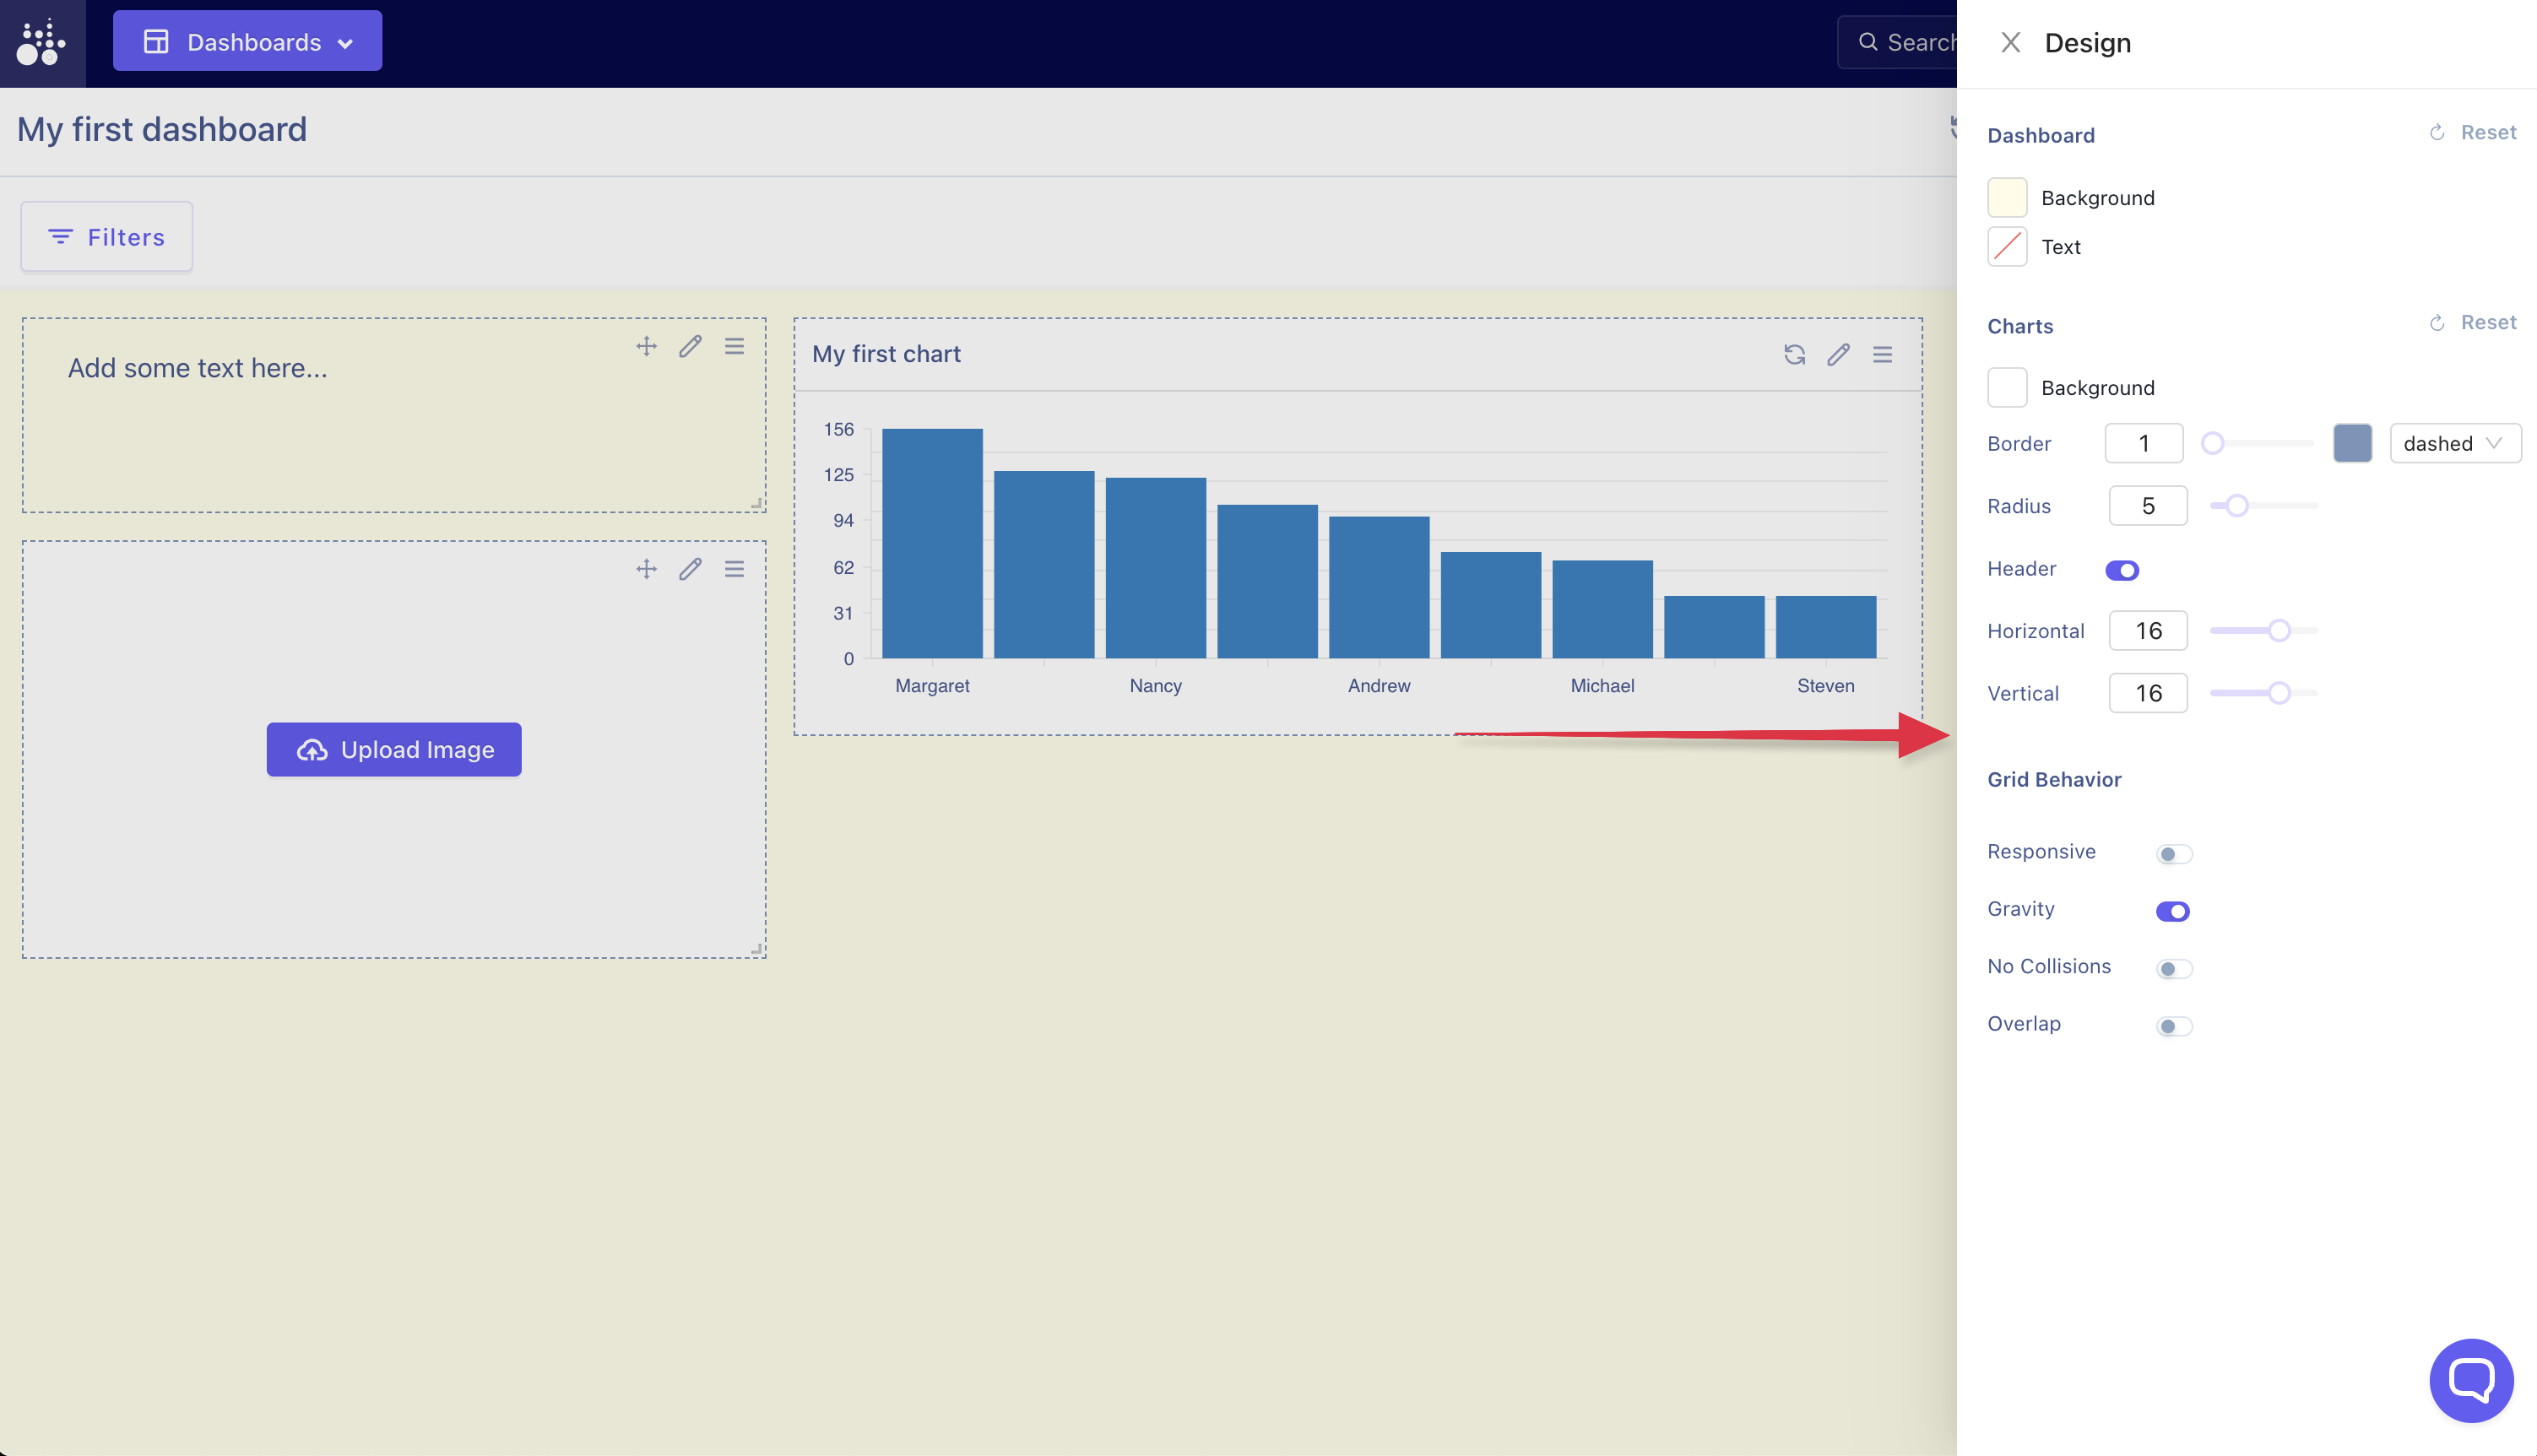The height and width of the screenshot is (1456, 2537).
Task: Pick the chart border color swatch
Action: [x=2352, y=443]
